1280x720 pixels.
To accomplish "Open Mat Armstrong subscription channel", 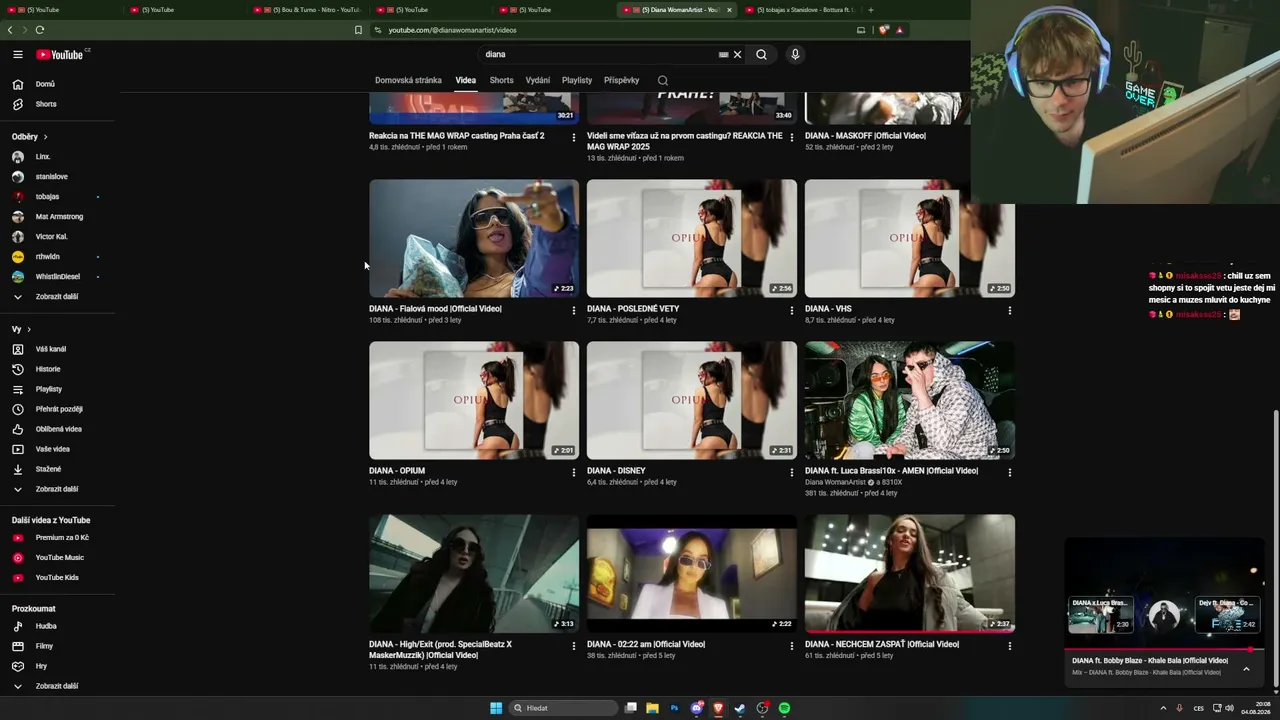I will click(x=60, y=217).
